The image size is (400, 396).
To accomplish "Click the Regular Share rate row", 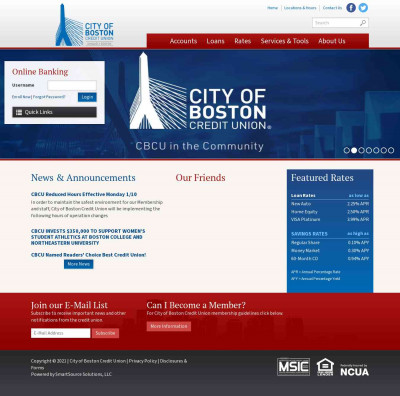I will tap(330, 243).
